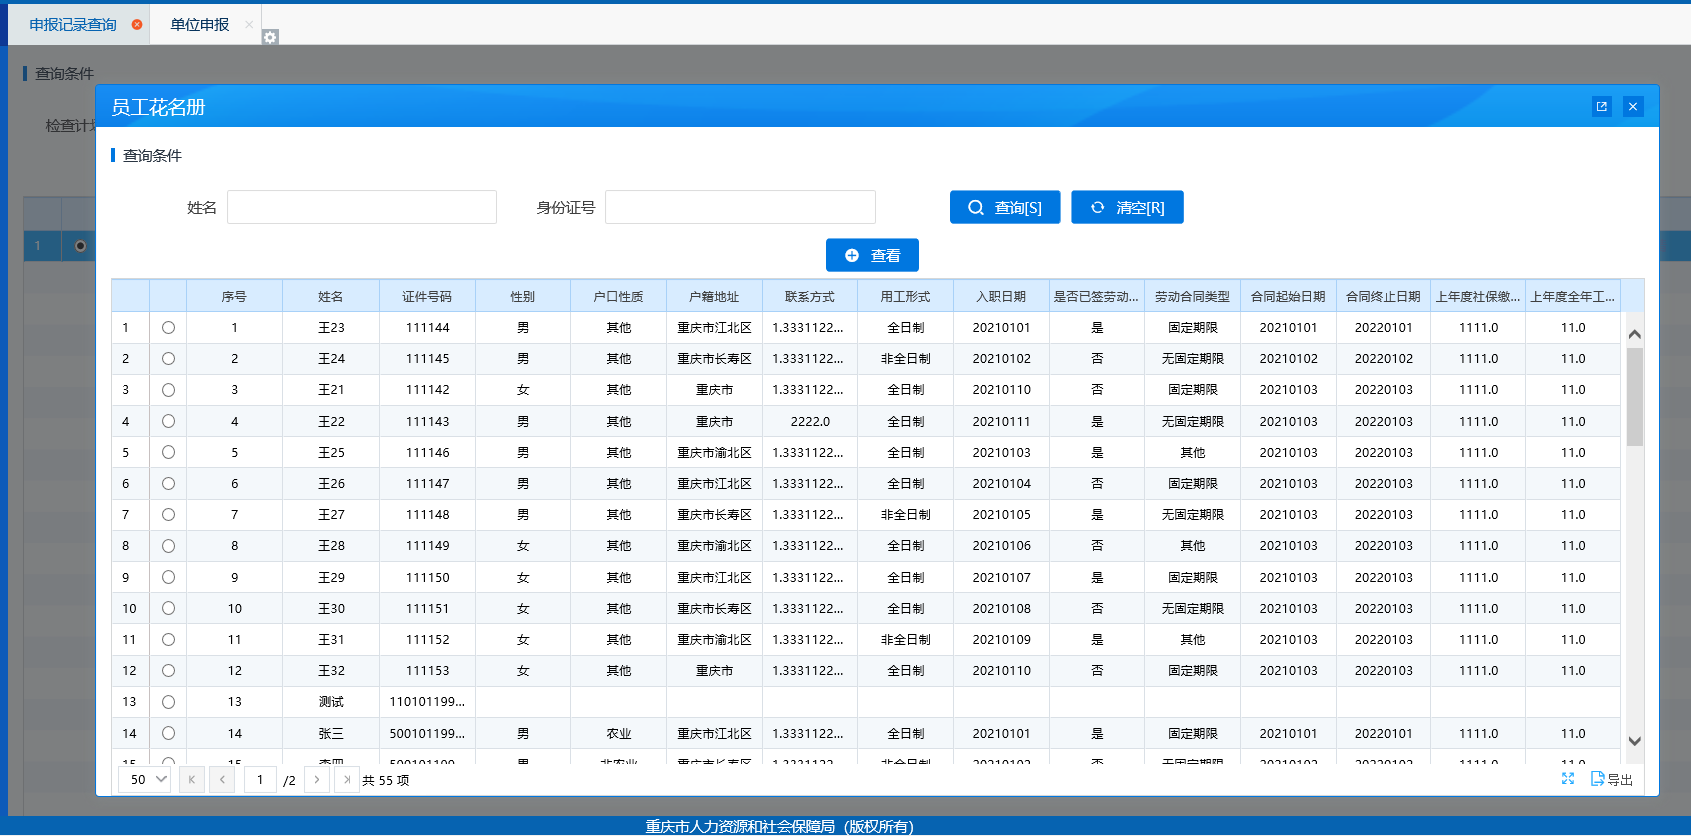This screenshot has width=1691, height=837.
Task: Select radio button for 王26
Action: point(168,484)
